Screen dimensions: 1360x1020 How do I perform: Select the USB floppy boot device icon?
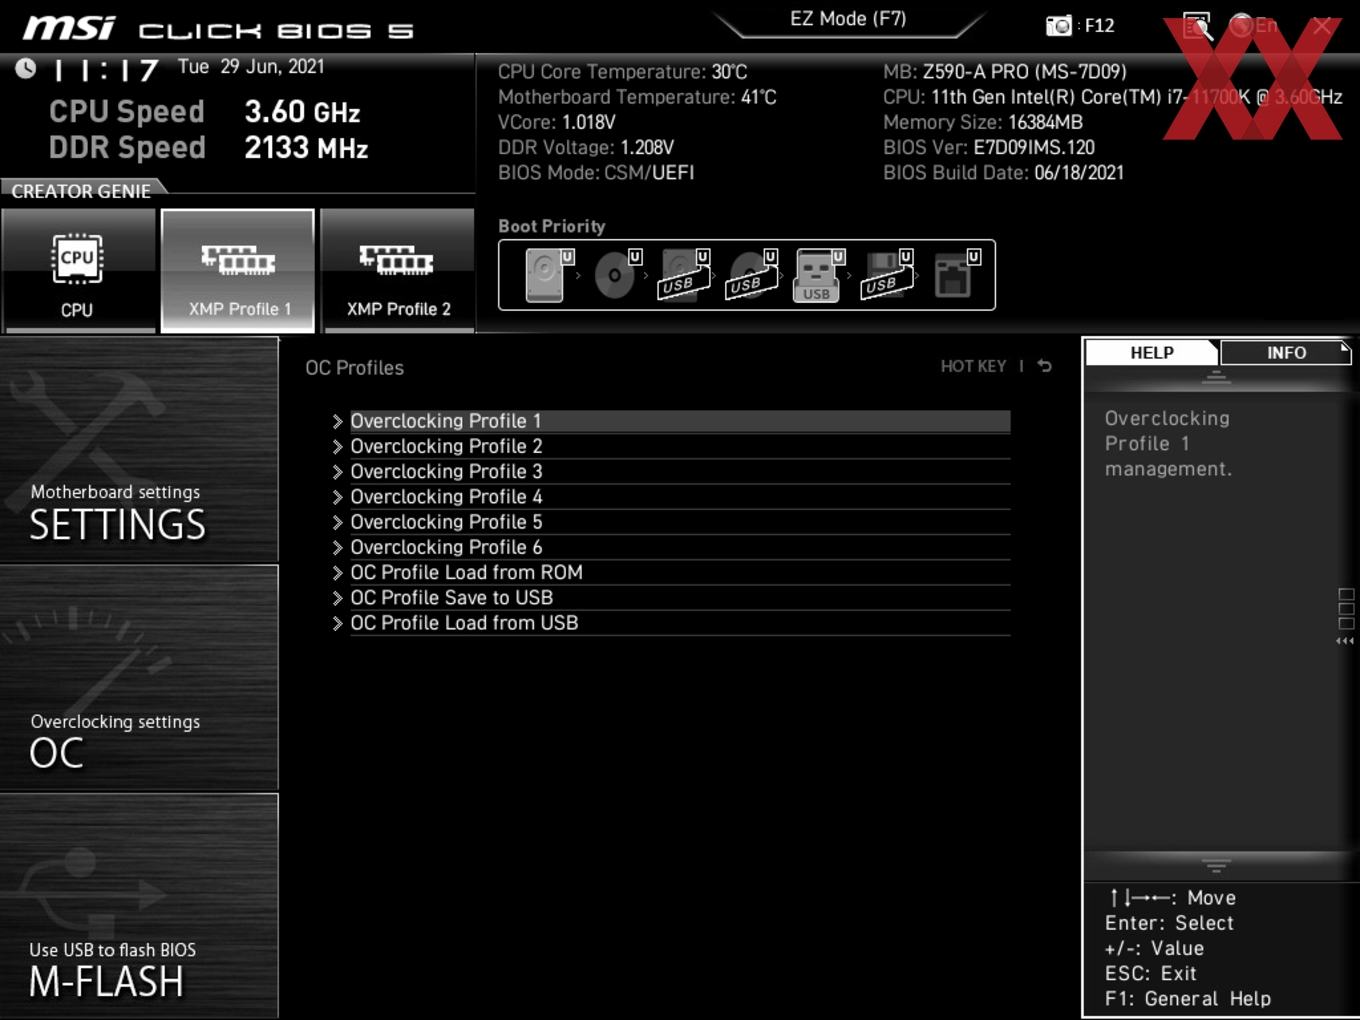coord(887,275)
